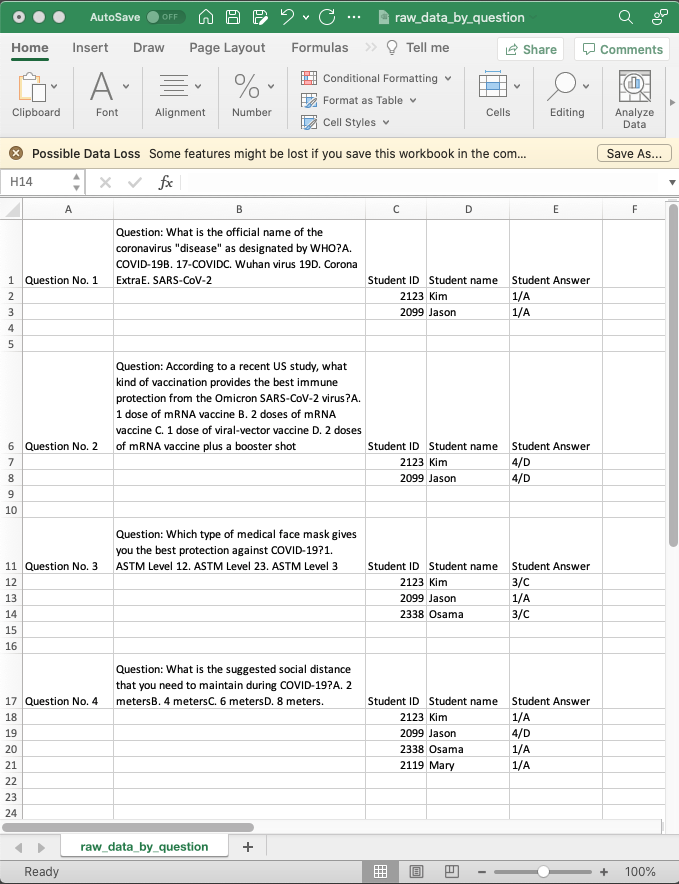This screenshot has height=884, width=679.
Task: Click the search magnifier in title bar
Action: tap(625, 17)
